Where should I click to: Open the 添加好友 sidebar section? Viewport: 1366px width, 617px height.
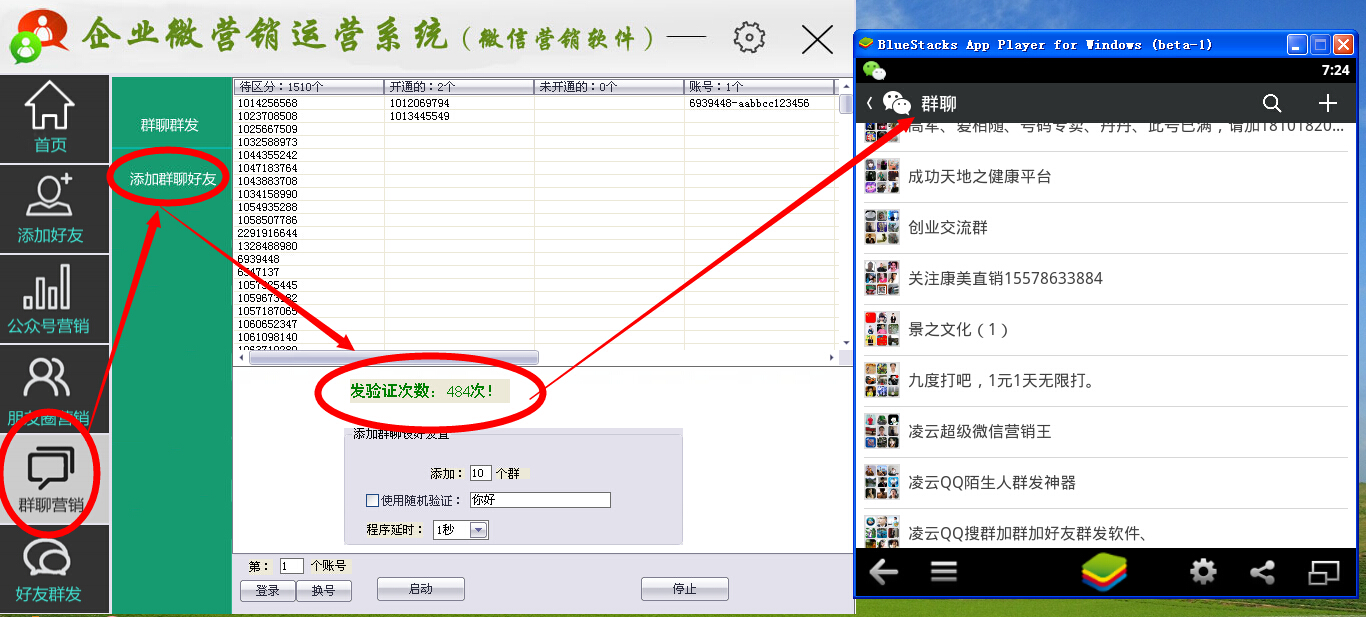coord(54,208)
